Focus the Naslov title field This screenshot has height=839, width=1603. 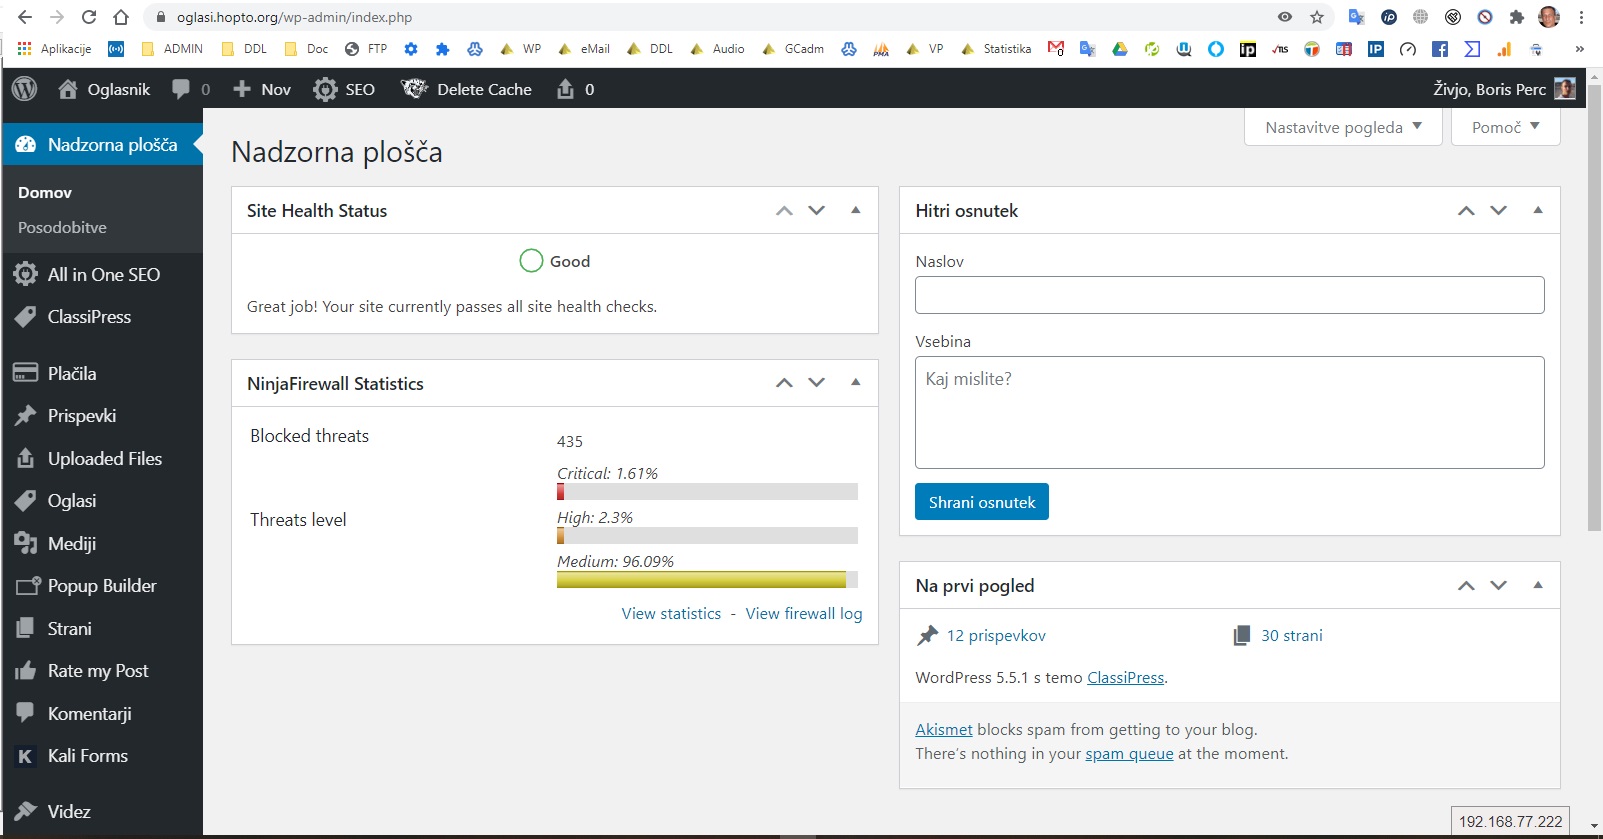(x=1230, y=295)
